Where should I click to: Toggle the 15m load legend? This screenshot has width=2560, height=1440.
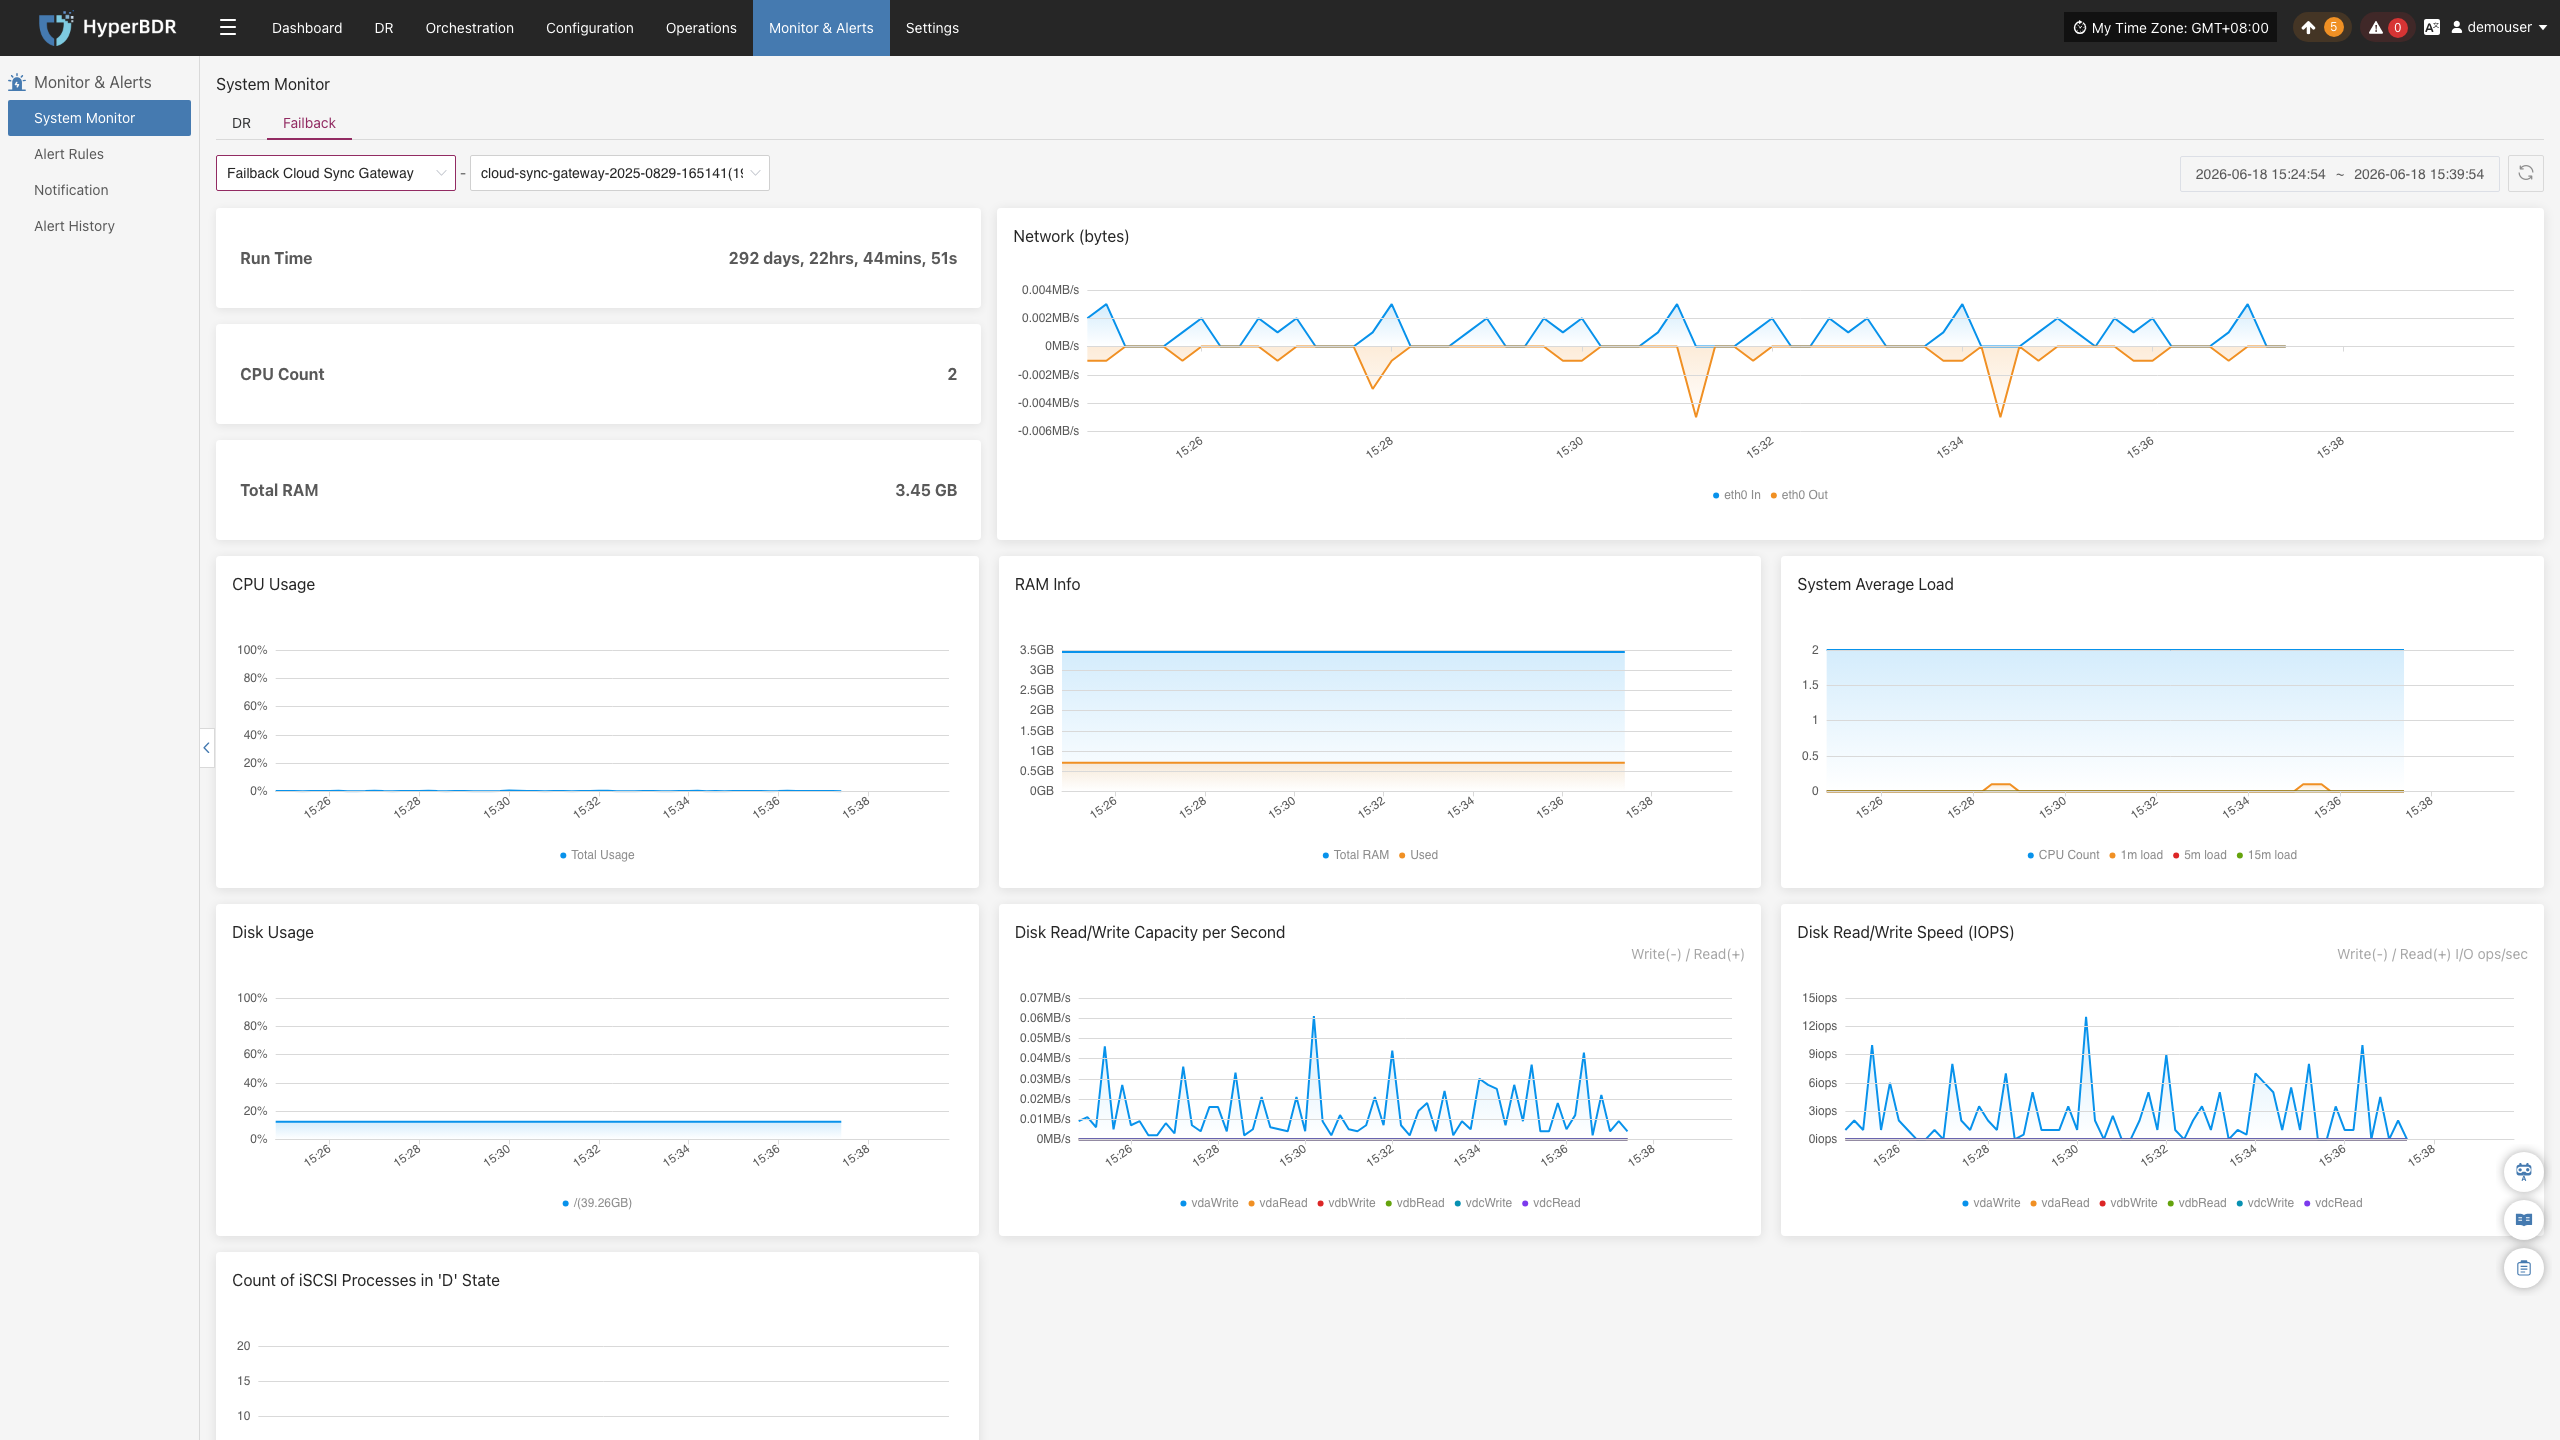pyautogui.click(x=2267, y=855)
